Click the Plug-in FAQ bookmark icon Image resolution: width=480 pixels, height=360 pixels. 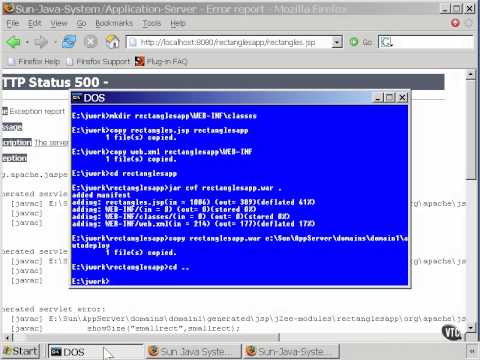[140, 61]
